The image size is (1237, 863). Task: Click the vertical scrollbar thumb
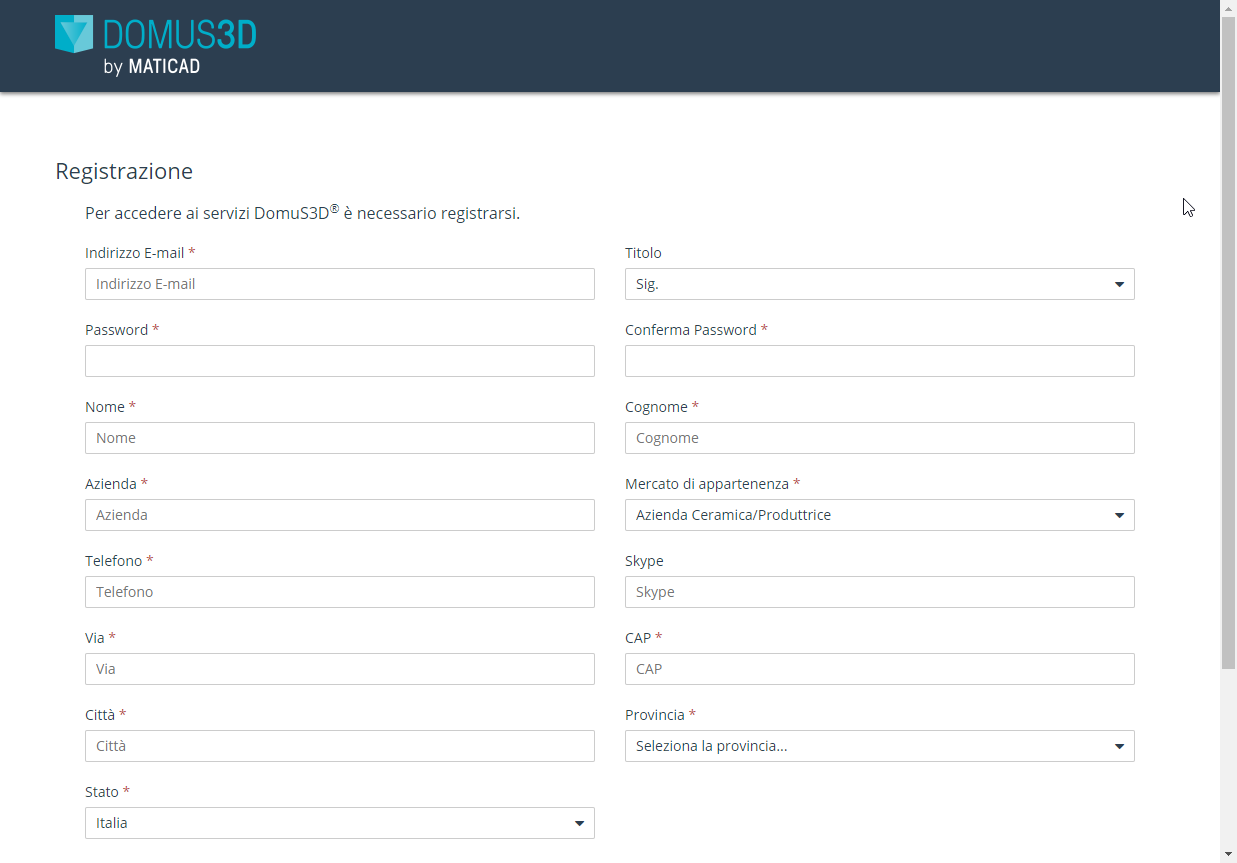(1229, 343)
